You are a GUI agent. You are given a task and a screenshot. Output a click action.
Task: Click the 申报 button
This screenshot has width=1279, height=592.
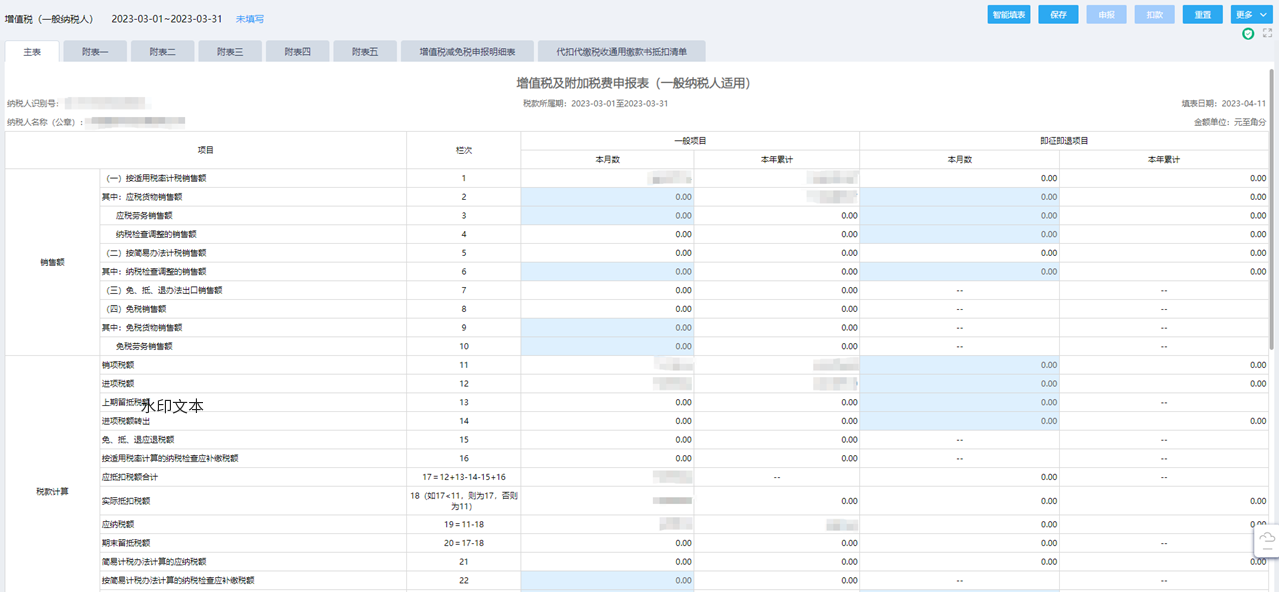click(x=1106, y=15)
